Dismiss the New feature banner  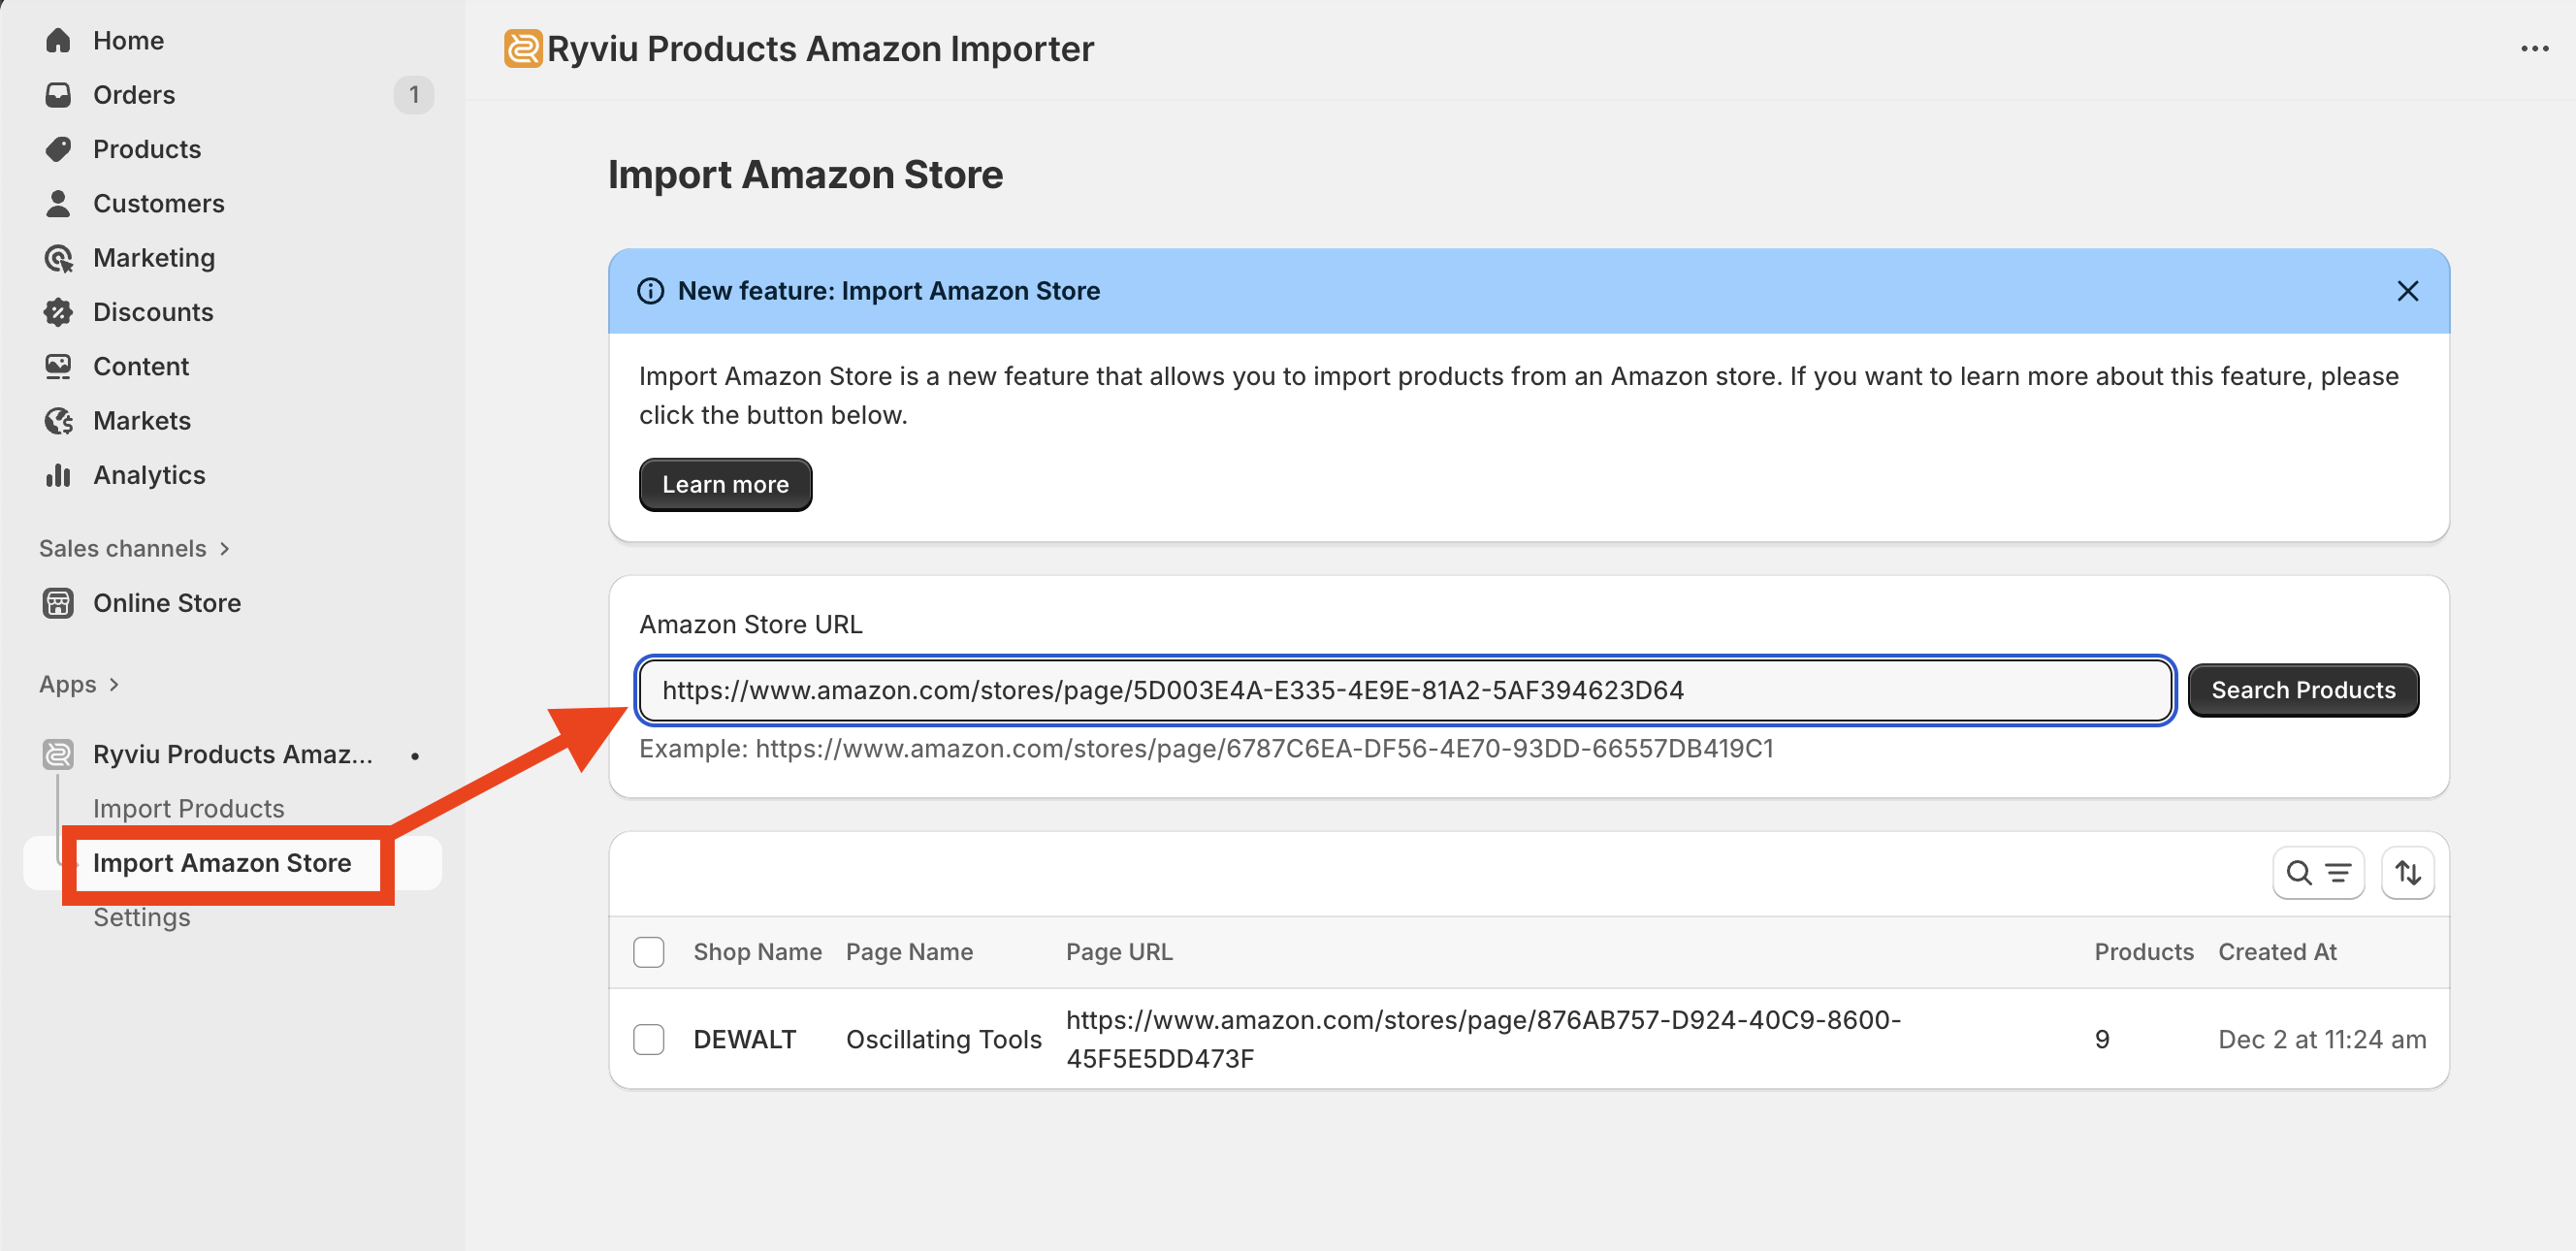tap(2407, 291)
